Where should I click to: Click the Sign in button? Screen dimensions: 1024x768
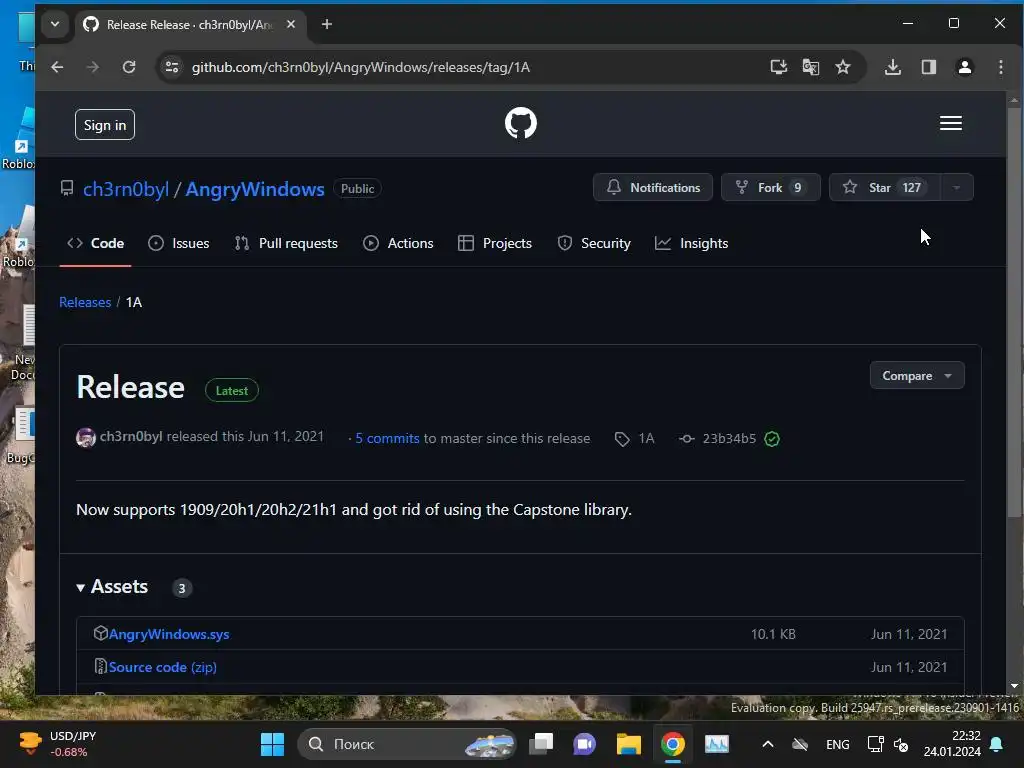[x=105, y=125]
